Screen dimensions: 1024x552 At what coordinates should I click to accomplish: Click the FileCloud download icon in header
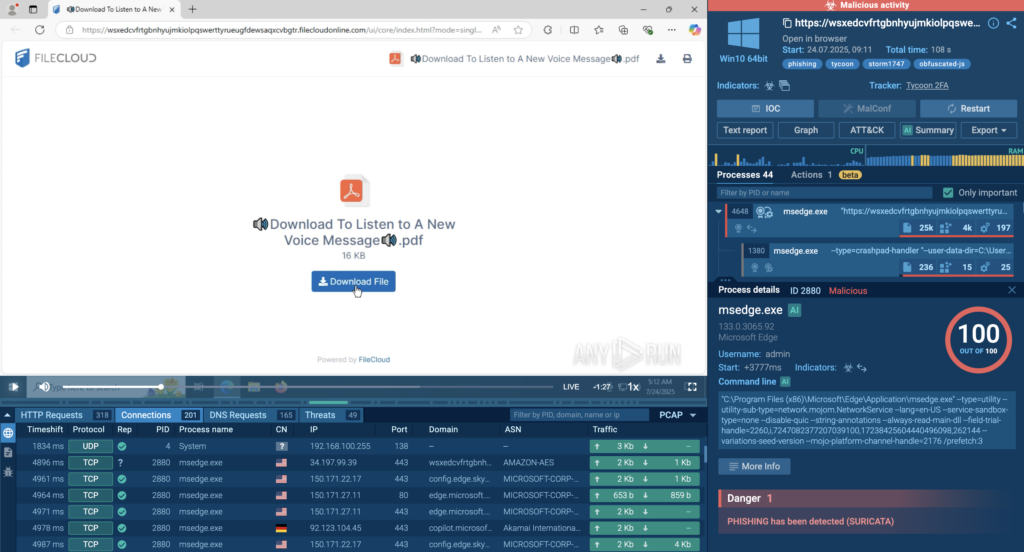[661, 59]
